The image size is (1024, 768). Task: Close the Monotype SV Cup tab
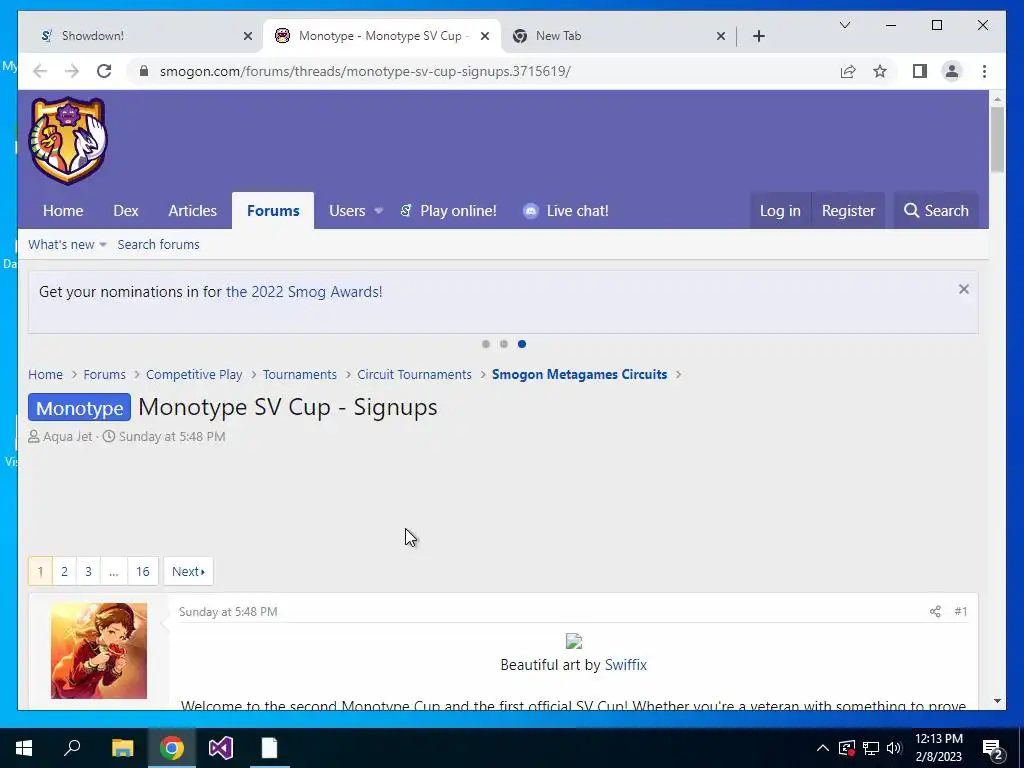(485, 36)
